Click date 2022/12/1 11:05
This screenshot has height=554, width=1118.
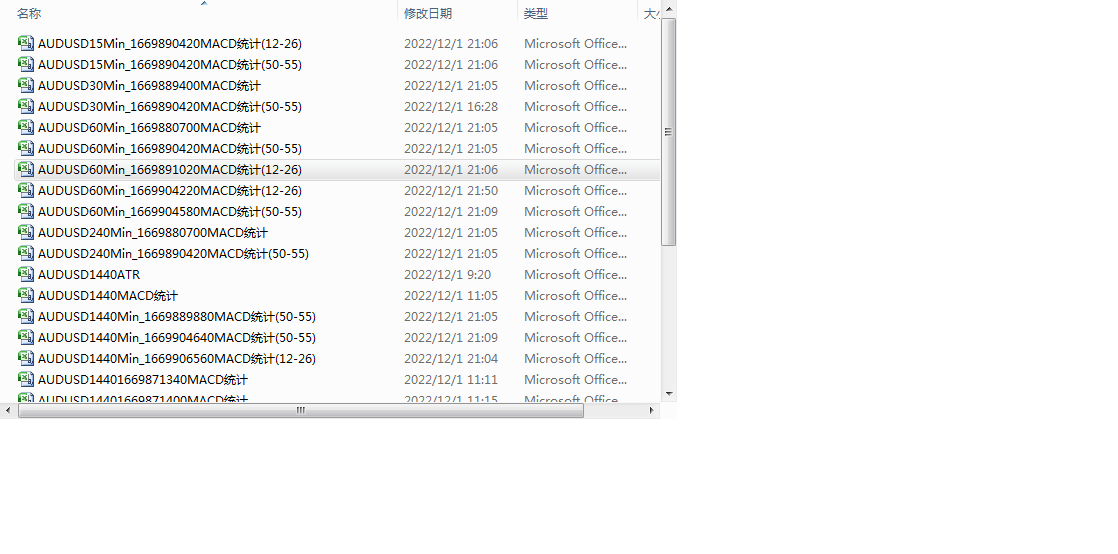point(451,295)
